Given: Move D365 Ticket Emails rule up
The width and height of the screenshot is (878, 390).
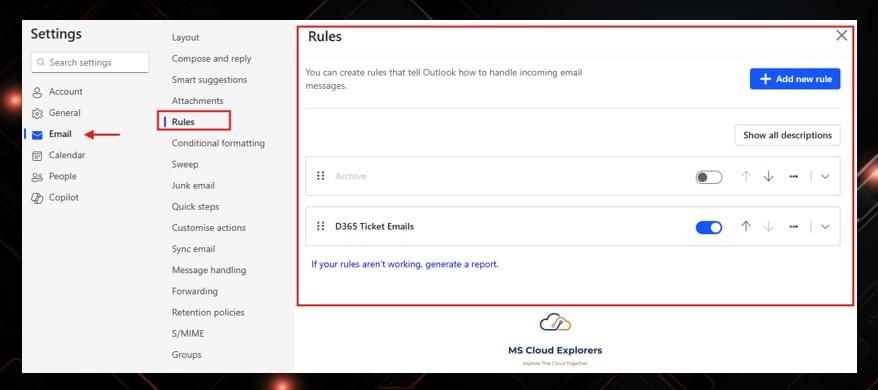Looking at the screenshot, I should 745,226.
